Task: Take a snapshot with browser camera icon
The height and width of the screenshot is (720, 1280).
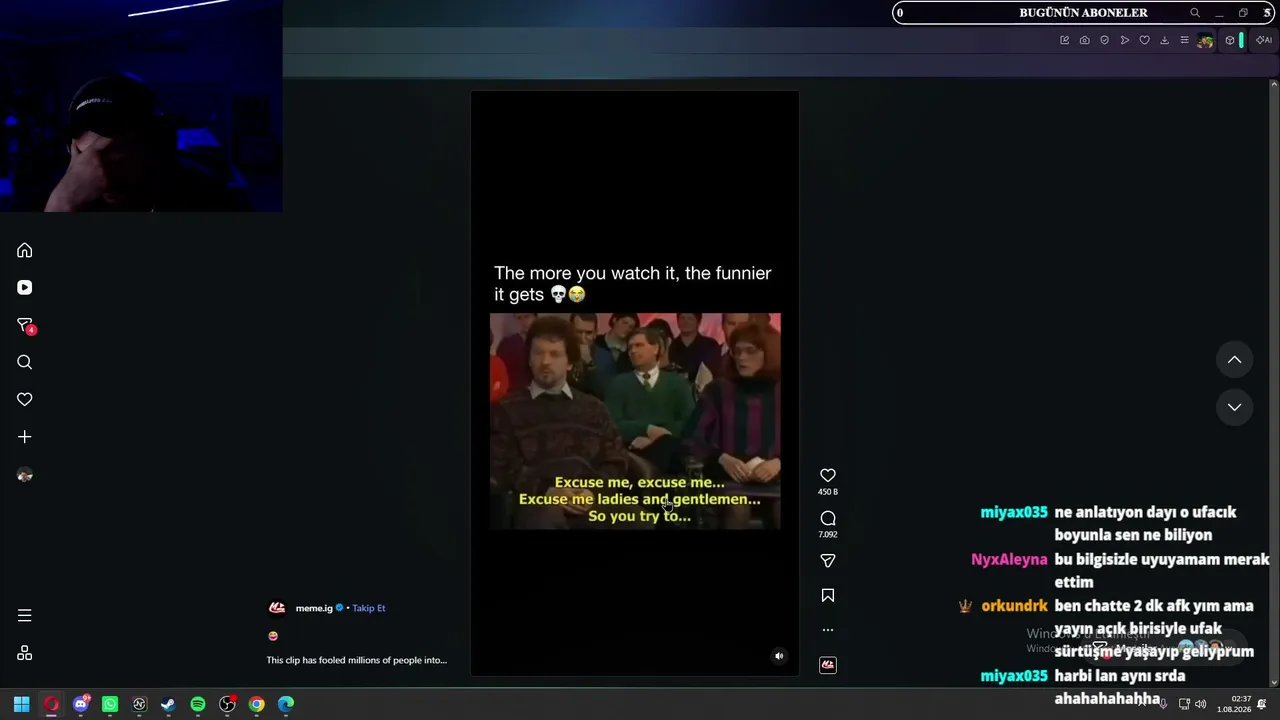Action: click(1084, 40)
